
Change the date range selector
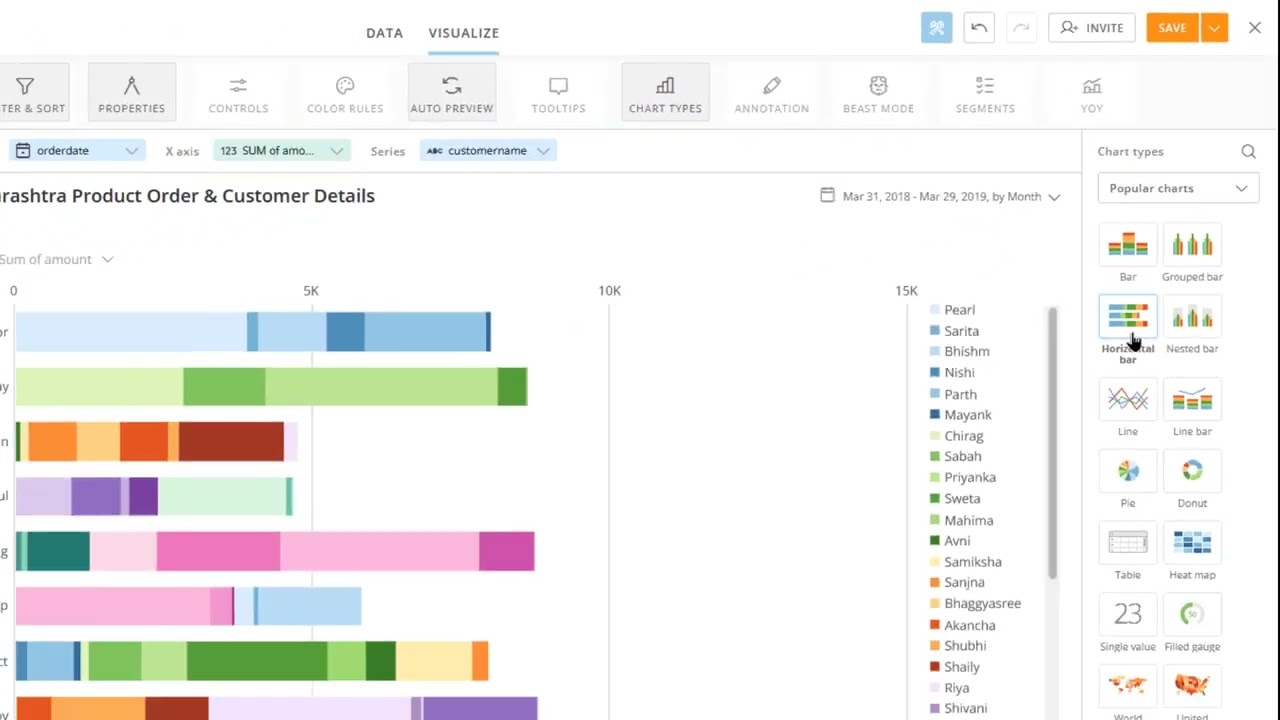coord(940,196)
